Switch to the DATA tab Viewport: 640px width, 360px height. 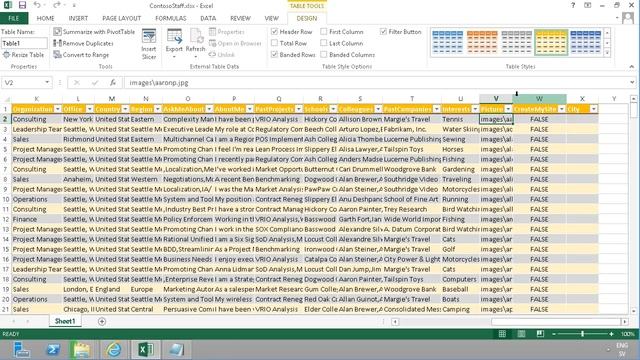(208, 18)
